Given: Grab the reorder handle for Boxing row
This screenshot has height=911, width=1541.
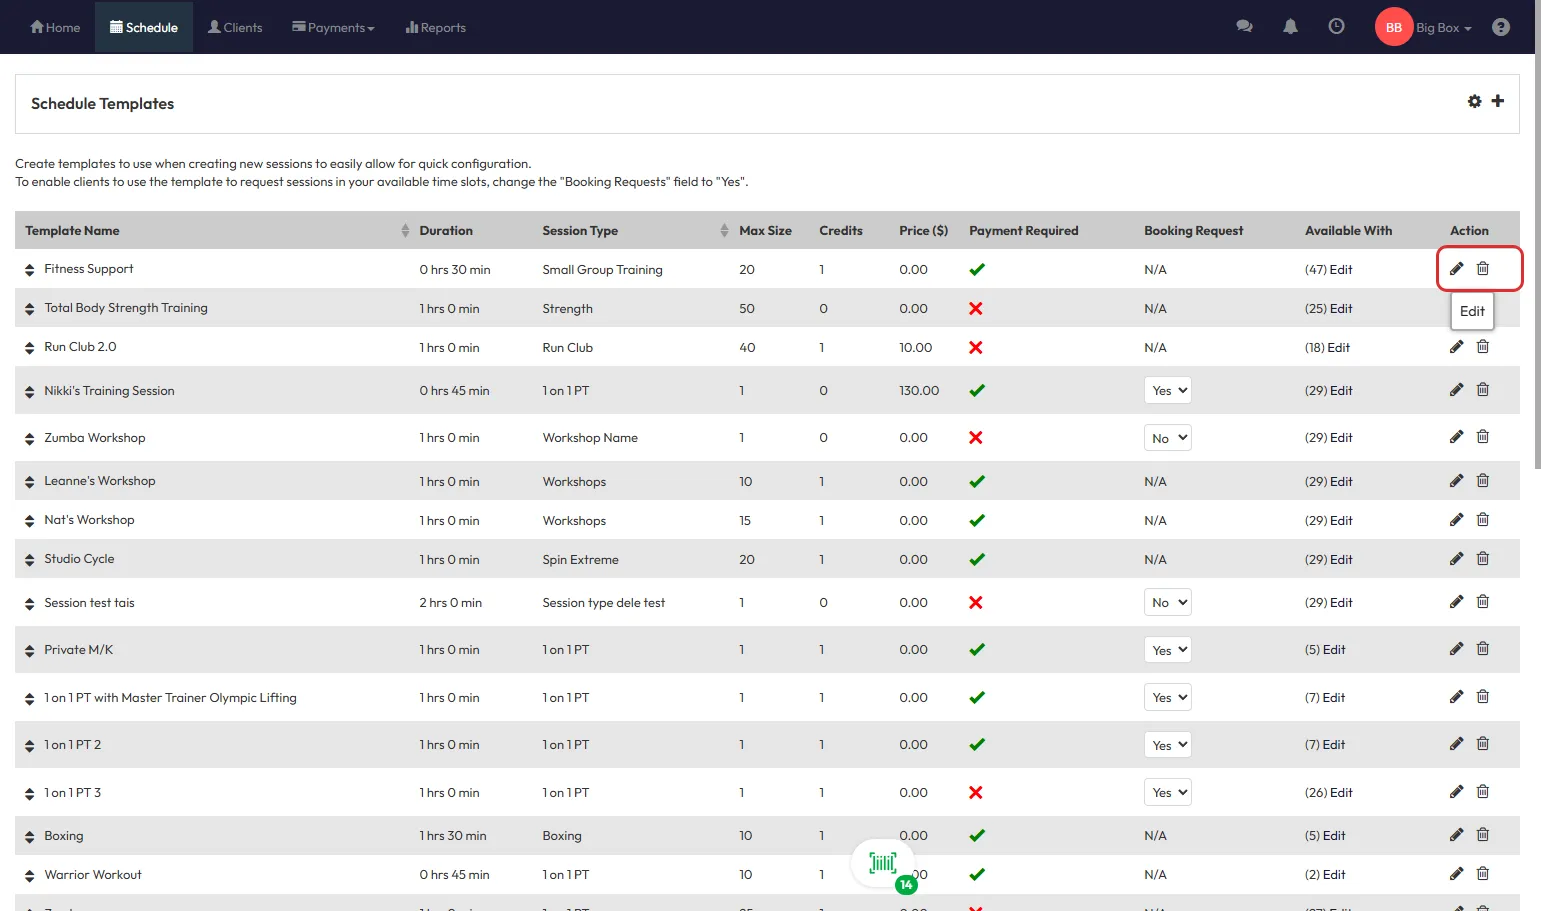Looking at the screenshot, I should point(29,837).
